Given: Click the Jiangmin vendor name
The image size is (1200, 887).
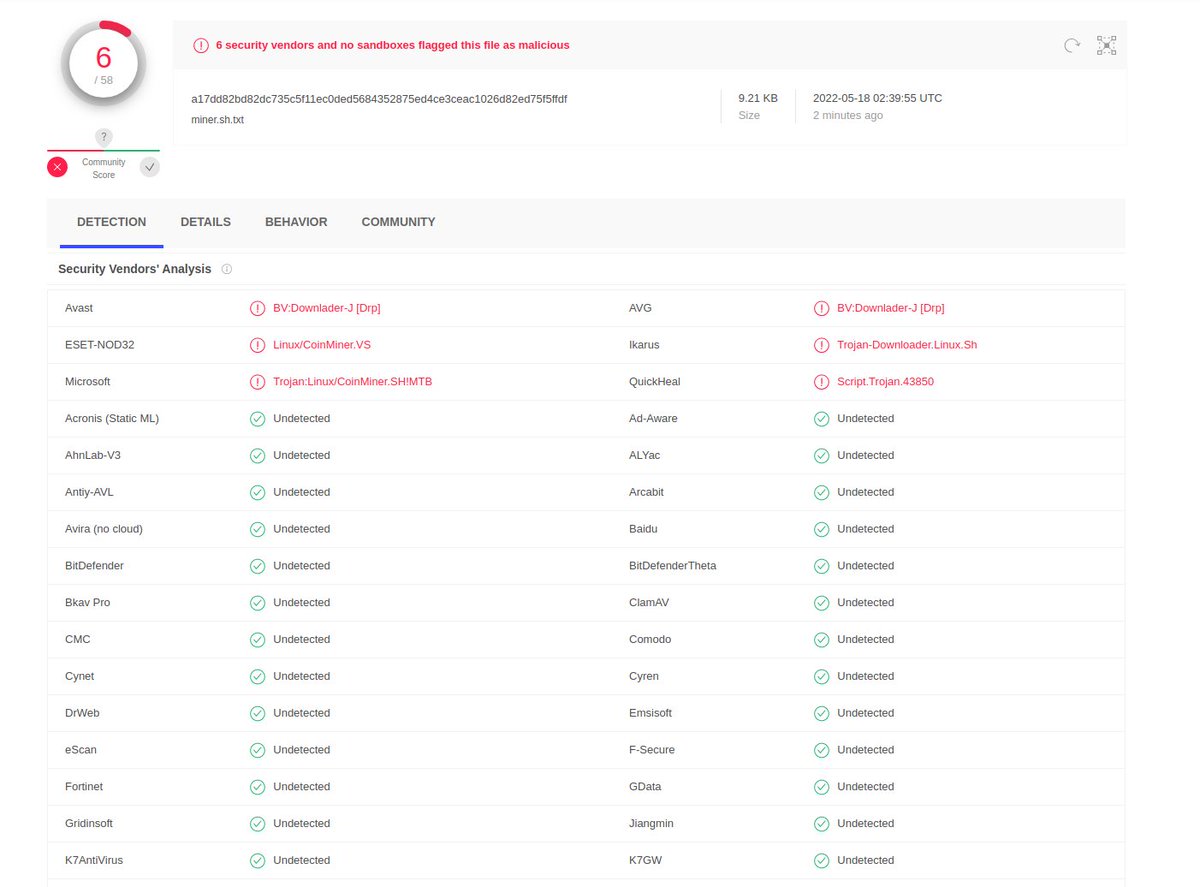Looking at the screenshot, I should point(651,823).
